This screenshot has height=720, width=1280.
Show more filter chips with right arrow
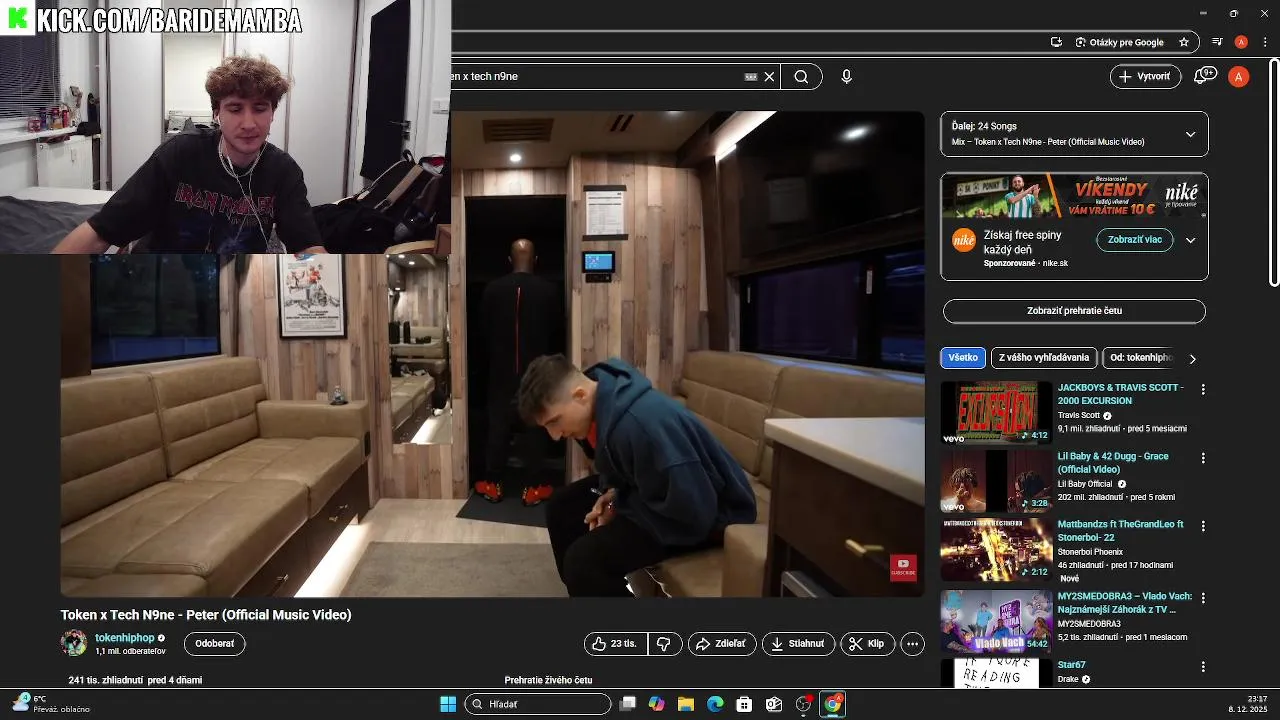click(1192, 358)
